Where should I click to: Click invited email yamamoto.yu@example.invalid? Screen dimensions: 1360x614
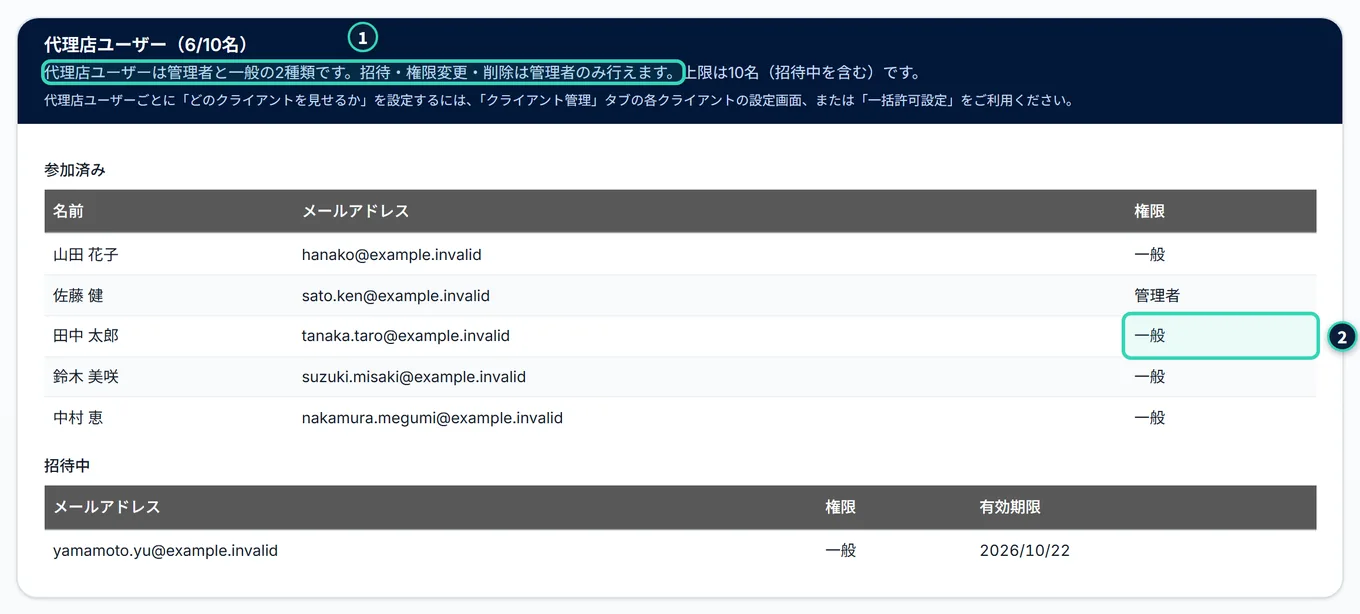[x=166, y=550]
